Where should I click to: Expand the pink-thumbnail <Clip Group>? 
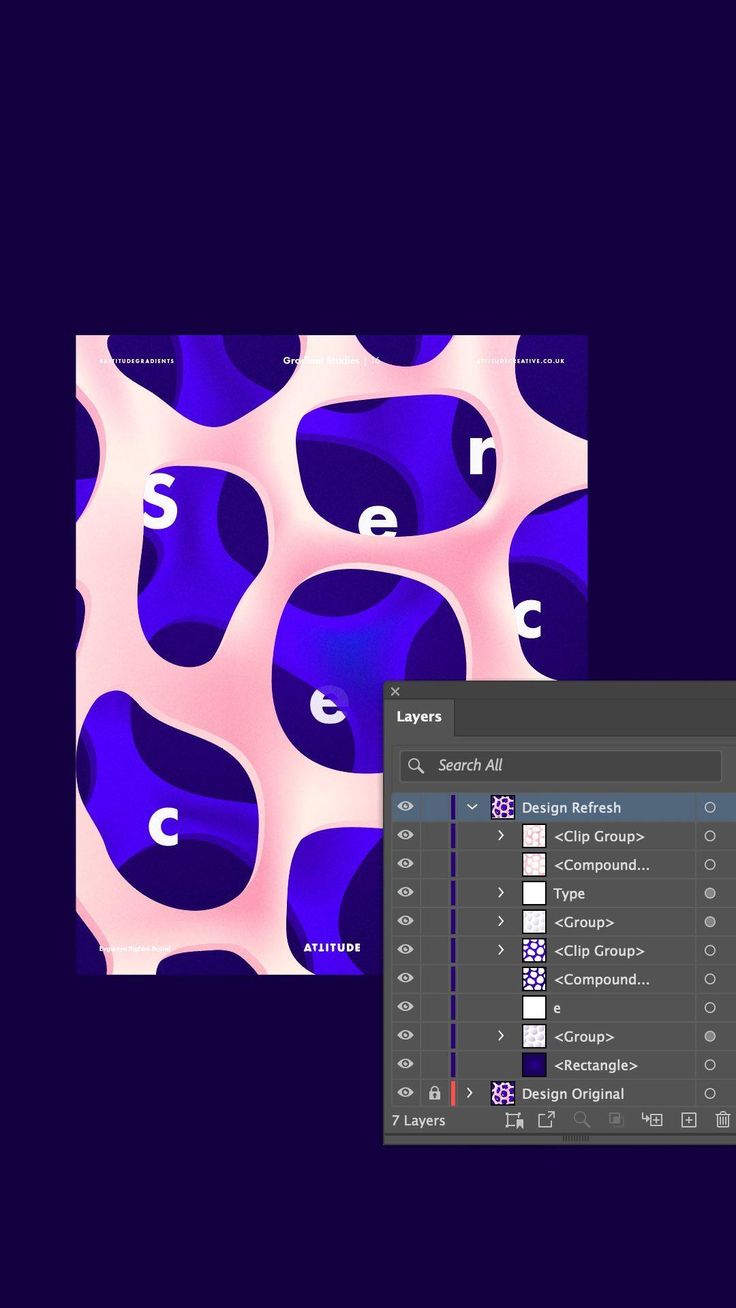[501, 835]
